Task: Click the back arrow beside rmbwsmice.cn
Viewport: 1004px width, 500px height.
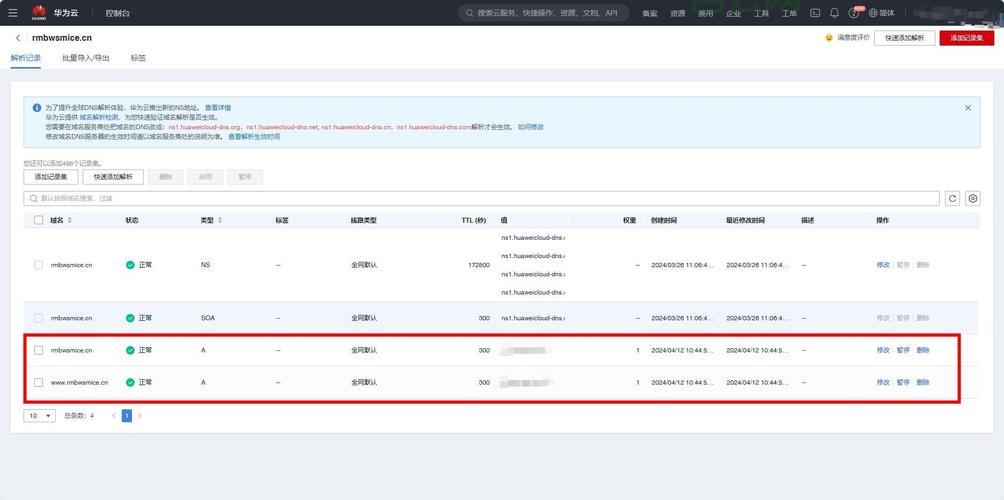Action: [x=17, y=38]
